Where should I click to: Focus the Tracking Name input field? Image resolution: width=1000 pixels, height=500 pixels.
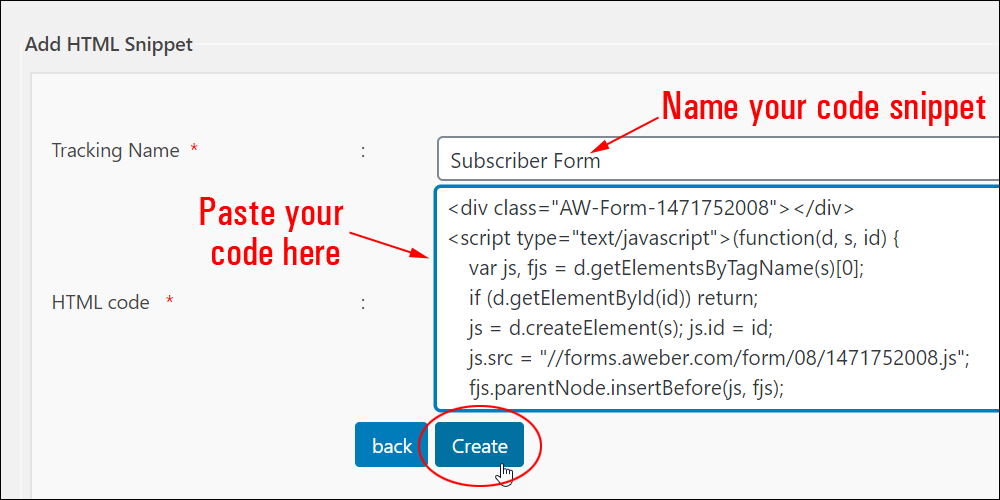point(718,159)
